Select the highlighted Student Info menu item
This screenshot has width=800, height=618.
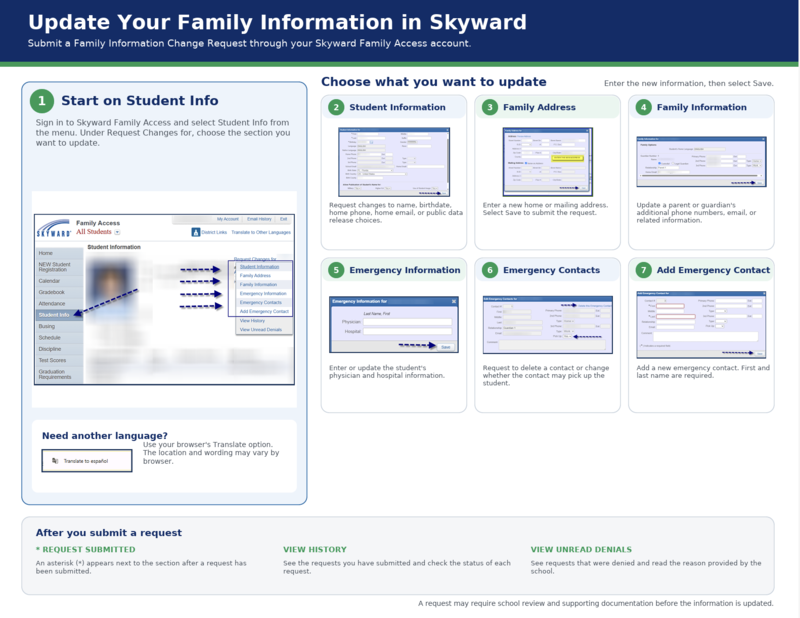pyautogui.click(x=59, y=315)
